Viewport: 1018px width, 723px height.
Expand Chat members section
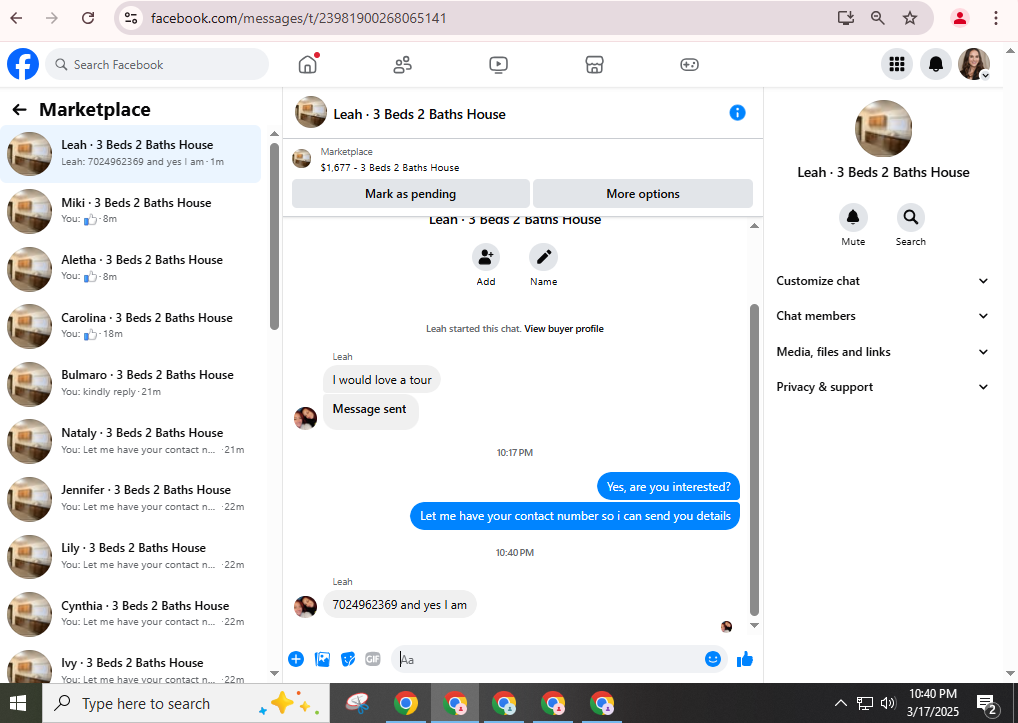(x=883, y=316)
